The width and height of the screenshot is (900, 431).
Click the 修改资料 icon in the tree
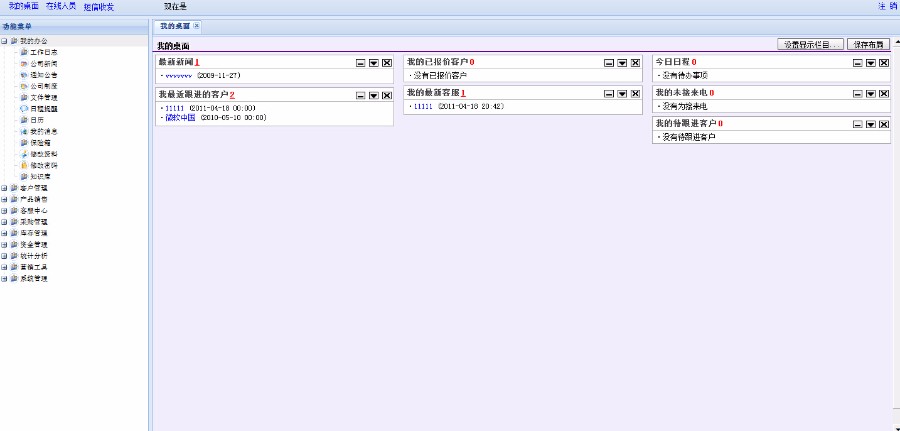pos(24,154)
